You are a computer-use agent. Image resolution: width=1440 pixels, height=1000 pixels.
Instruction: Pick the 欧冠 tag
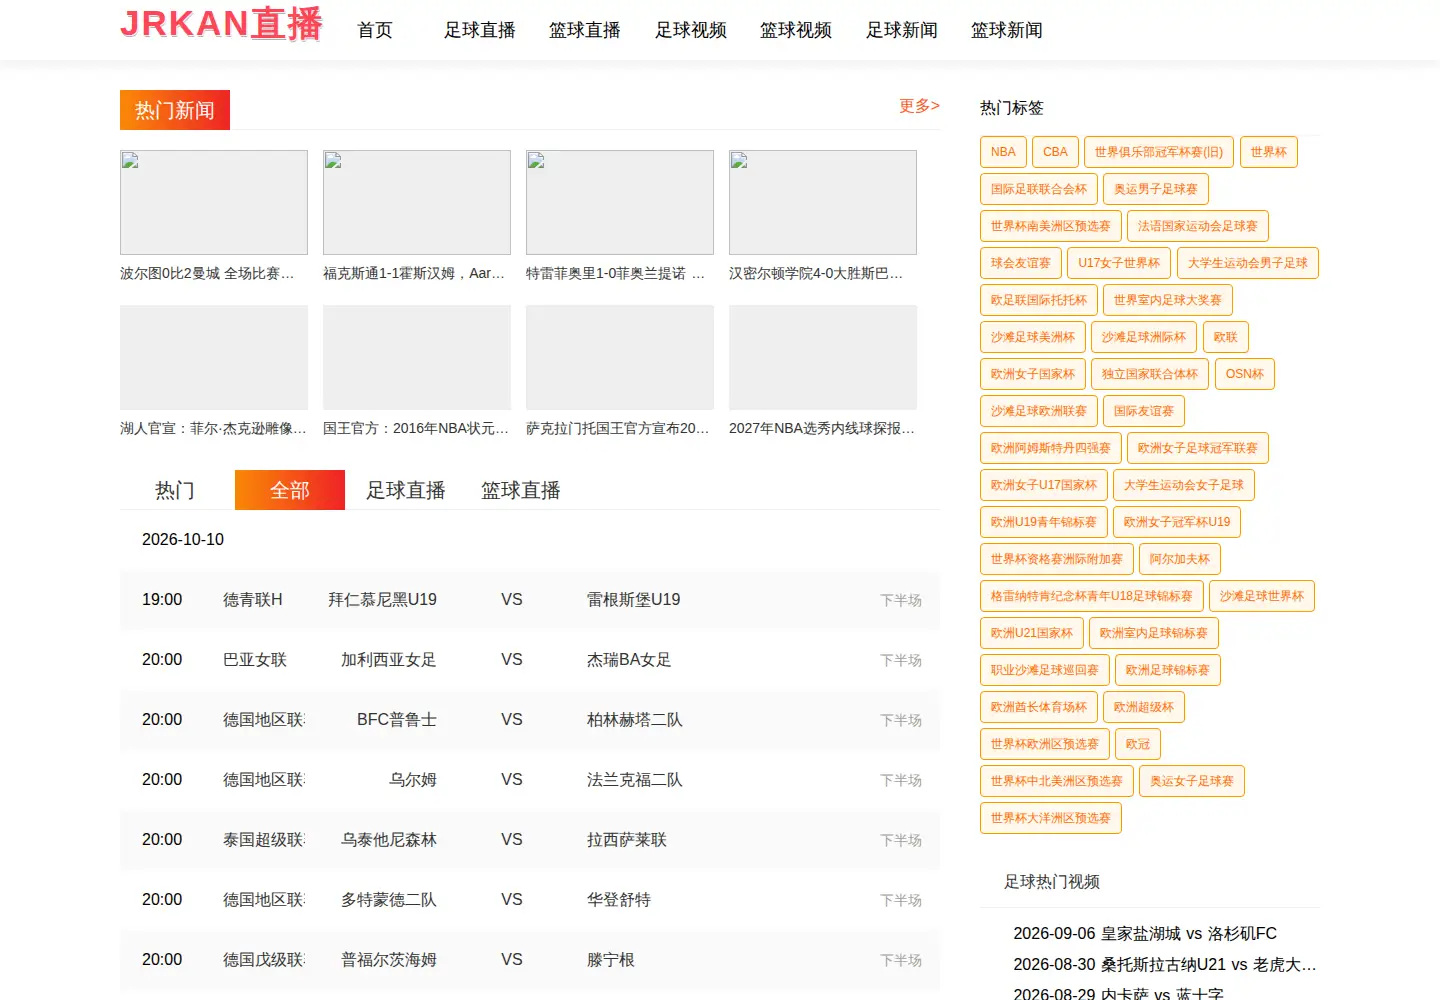(1138, 744)
